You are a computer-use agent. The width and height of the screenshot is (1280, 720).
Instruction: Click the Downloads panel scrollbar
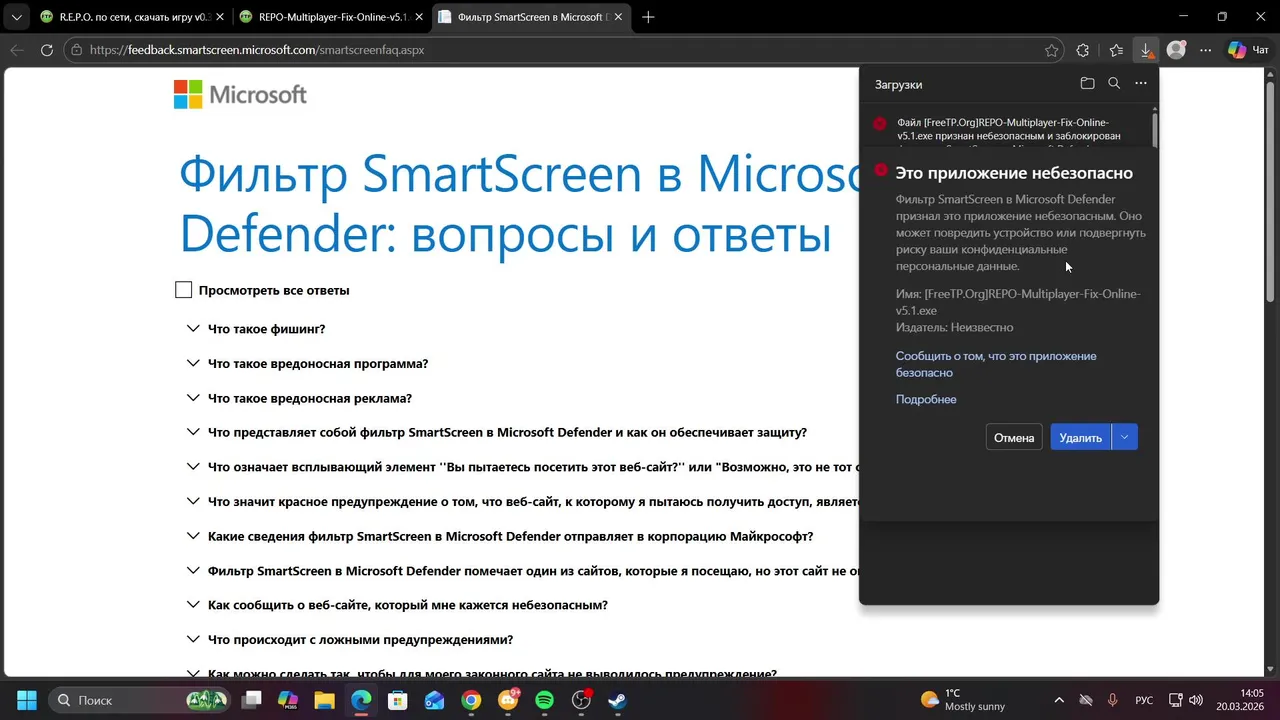(1155, 130)
